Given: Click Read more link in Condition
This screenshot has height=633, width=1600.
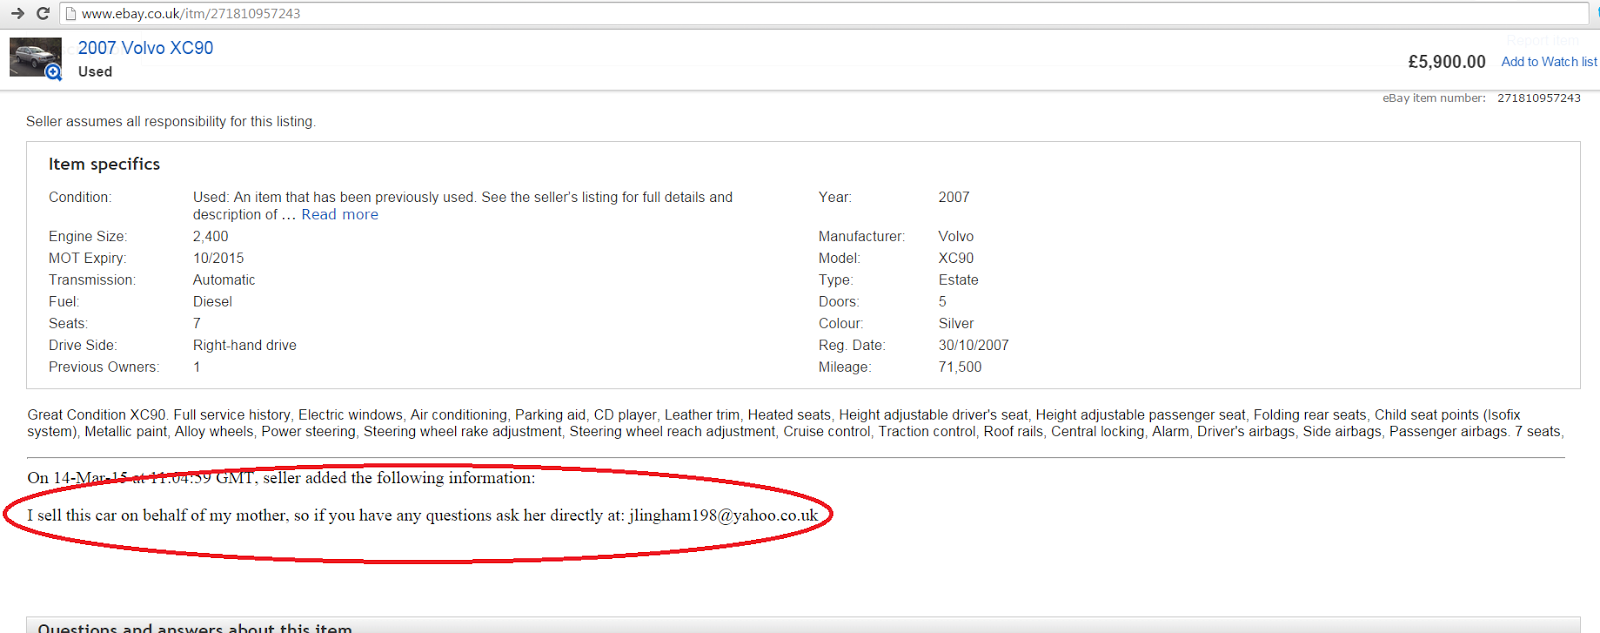Looking at the screenshot, I should tap(340, 215).
